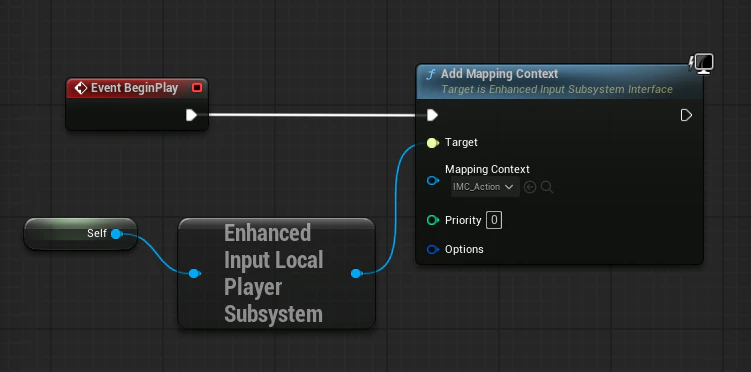Click the Options label
The image size is (751, 372).
click(x=464, y=249)
